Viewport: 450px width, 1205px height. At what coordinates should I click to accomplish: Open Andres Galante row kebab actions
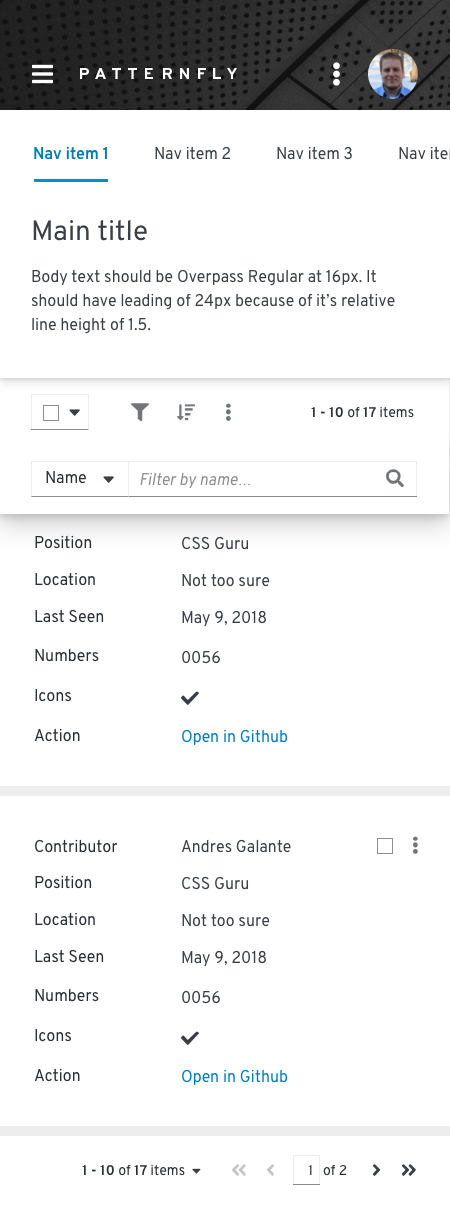415,846
